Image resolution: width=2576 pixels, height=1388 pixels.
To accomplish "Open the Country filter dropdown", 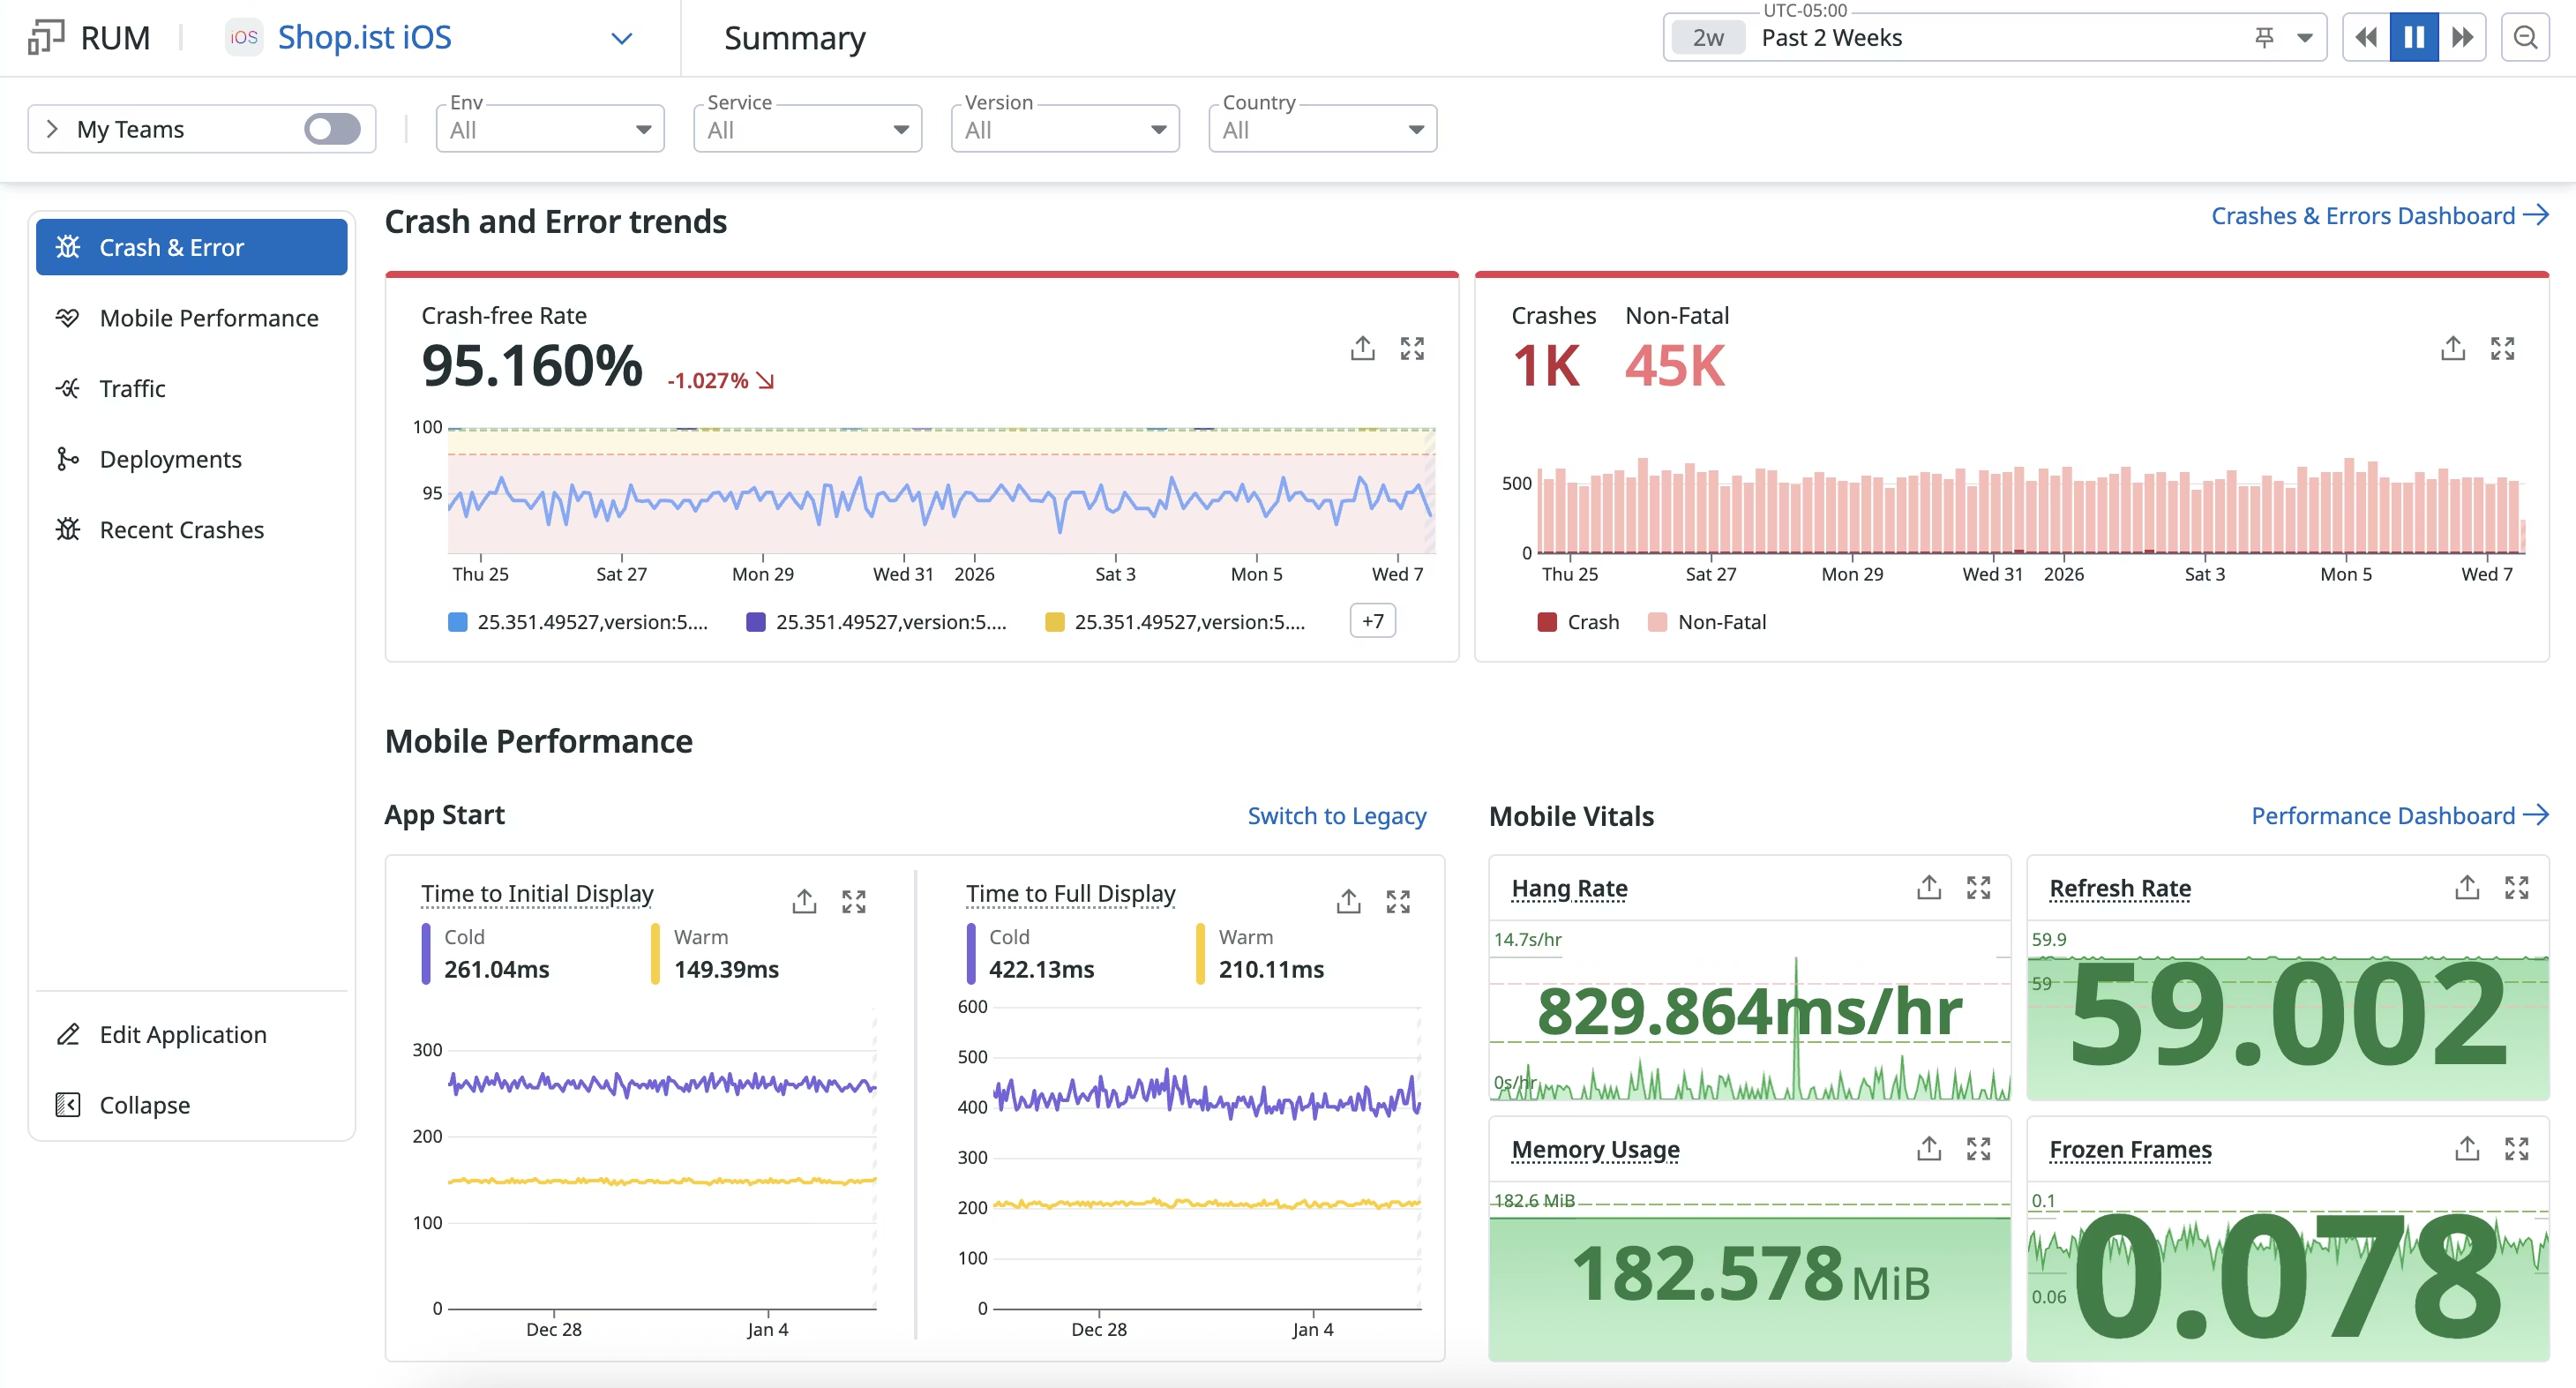I will pyautogui.click(x=1322, y=129).
